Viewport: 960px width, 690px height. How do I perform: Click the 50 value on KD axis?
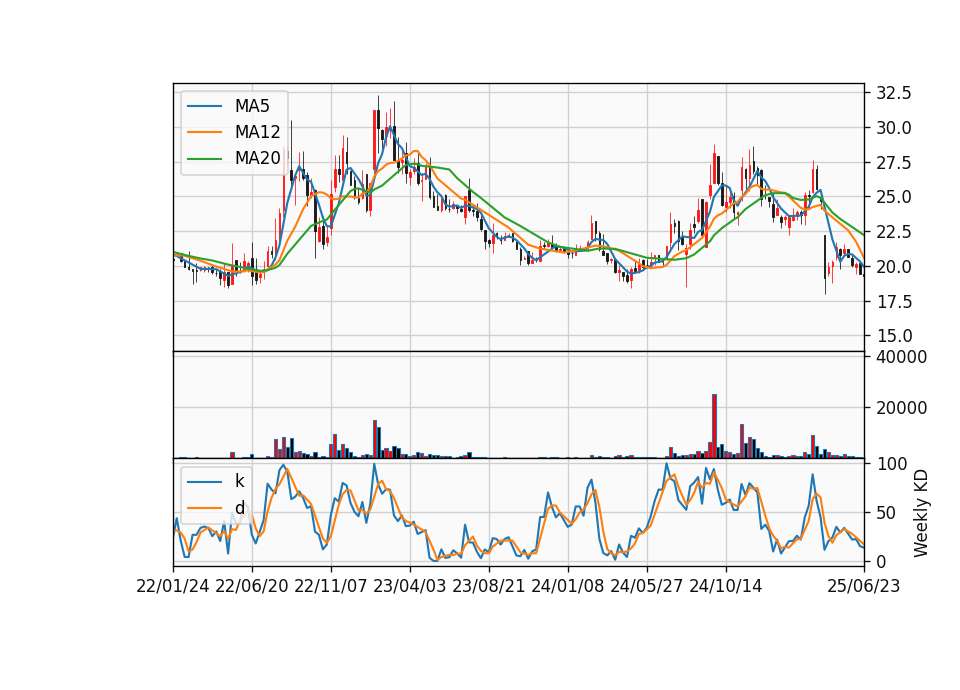tap(885, 513)
